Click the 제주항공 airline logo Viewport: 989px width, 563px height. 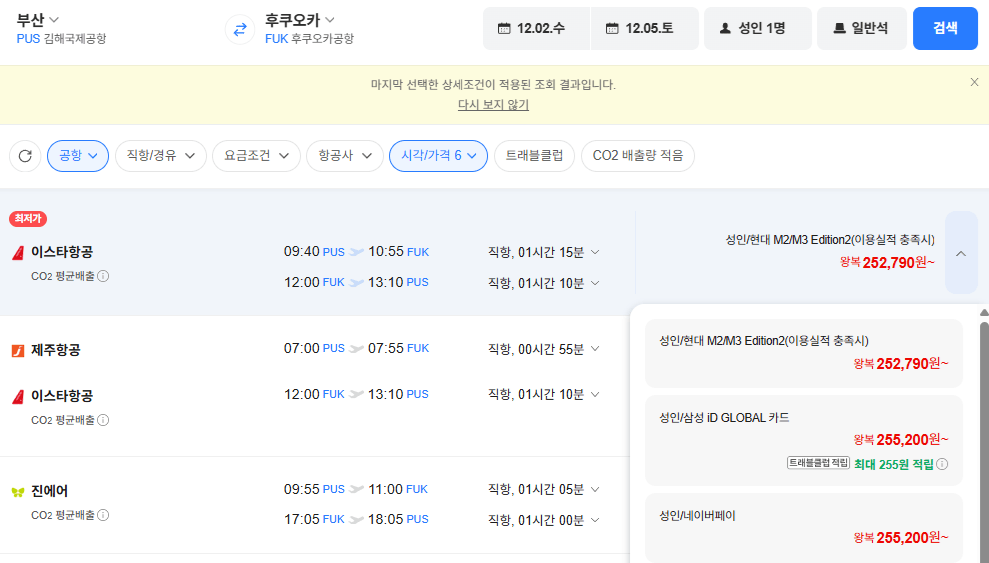pyautogui.click(x=18, y=351)
